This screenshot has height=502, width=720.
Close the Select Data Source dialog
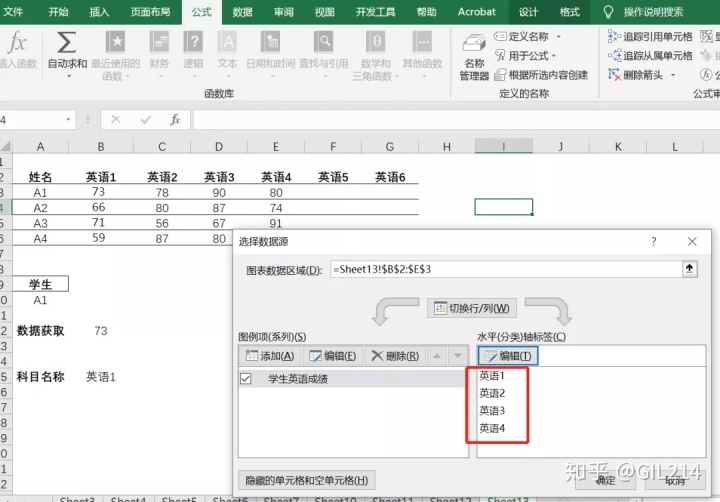[692, 242]
